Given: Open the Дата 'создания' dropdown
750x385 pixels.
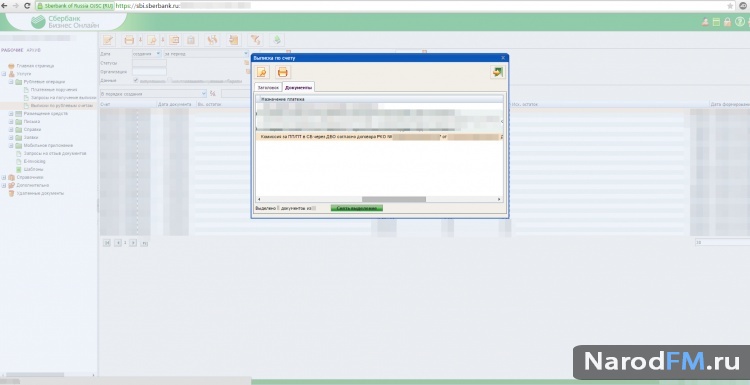Looking at the screenshot, I should click(x=147, y=54).
